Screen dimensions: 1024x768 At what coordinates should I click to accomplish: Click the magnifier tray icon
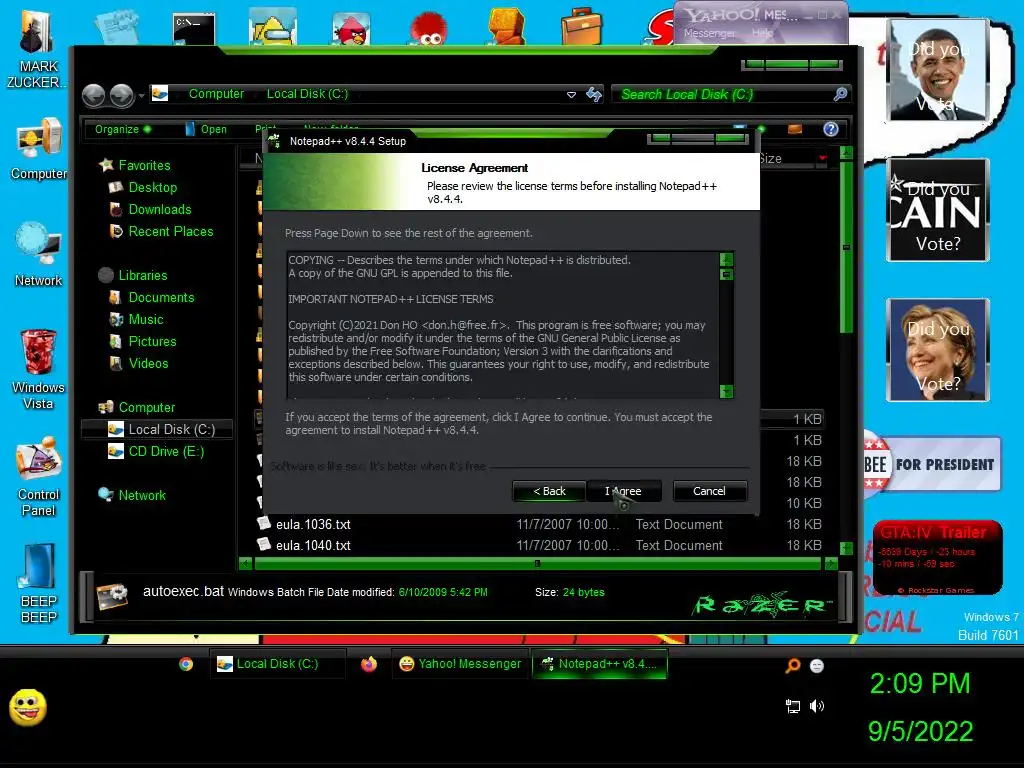pyautogui.click(x=793, y=665)
